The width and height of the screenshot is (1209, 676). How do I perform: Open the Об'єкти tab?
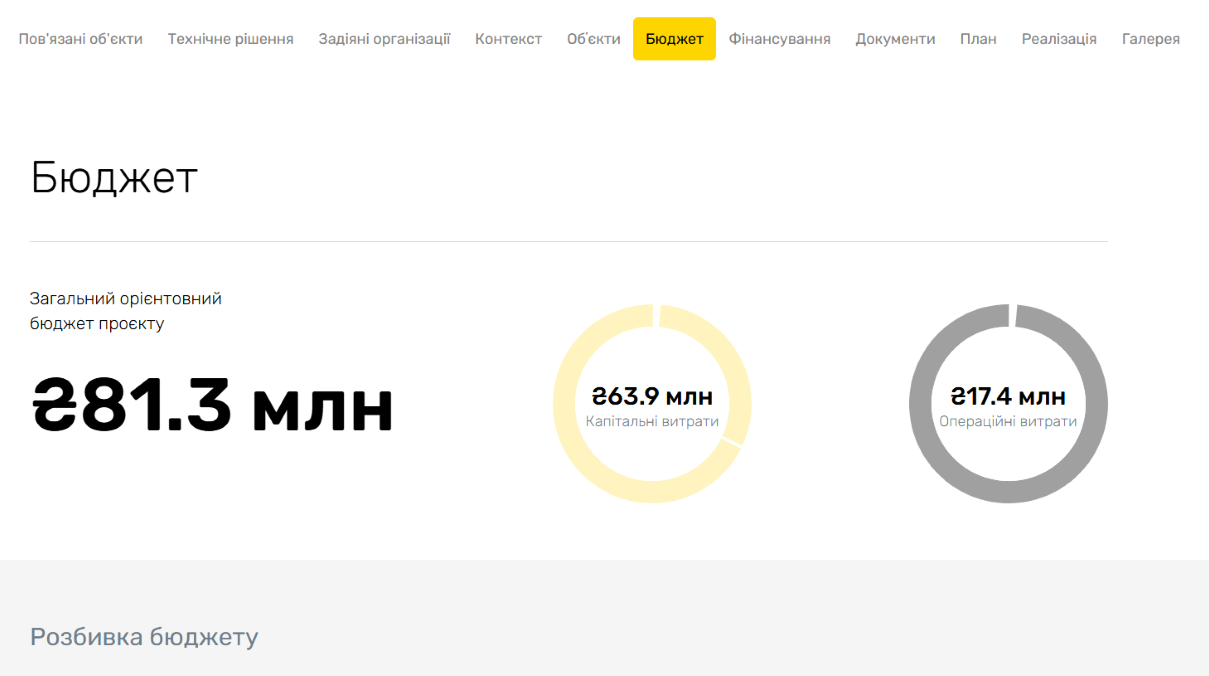[x=593, y=39]
